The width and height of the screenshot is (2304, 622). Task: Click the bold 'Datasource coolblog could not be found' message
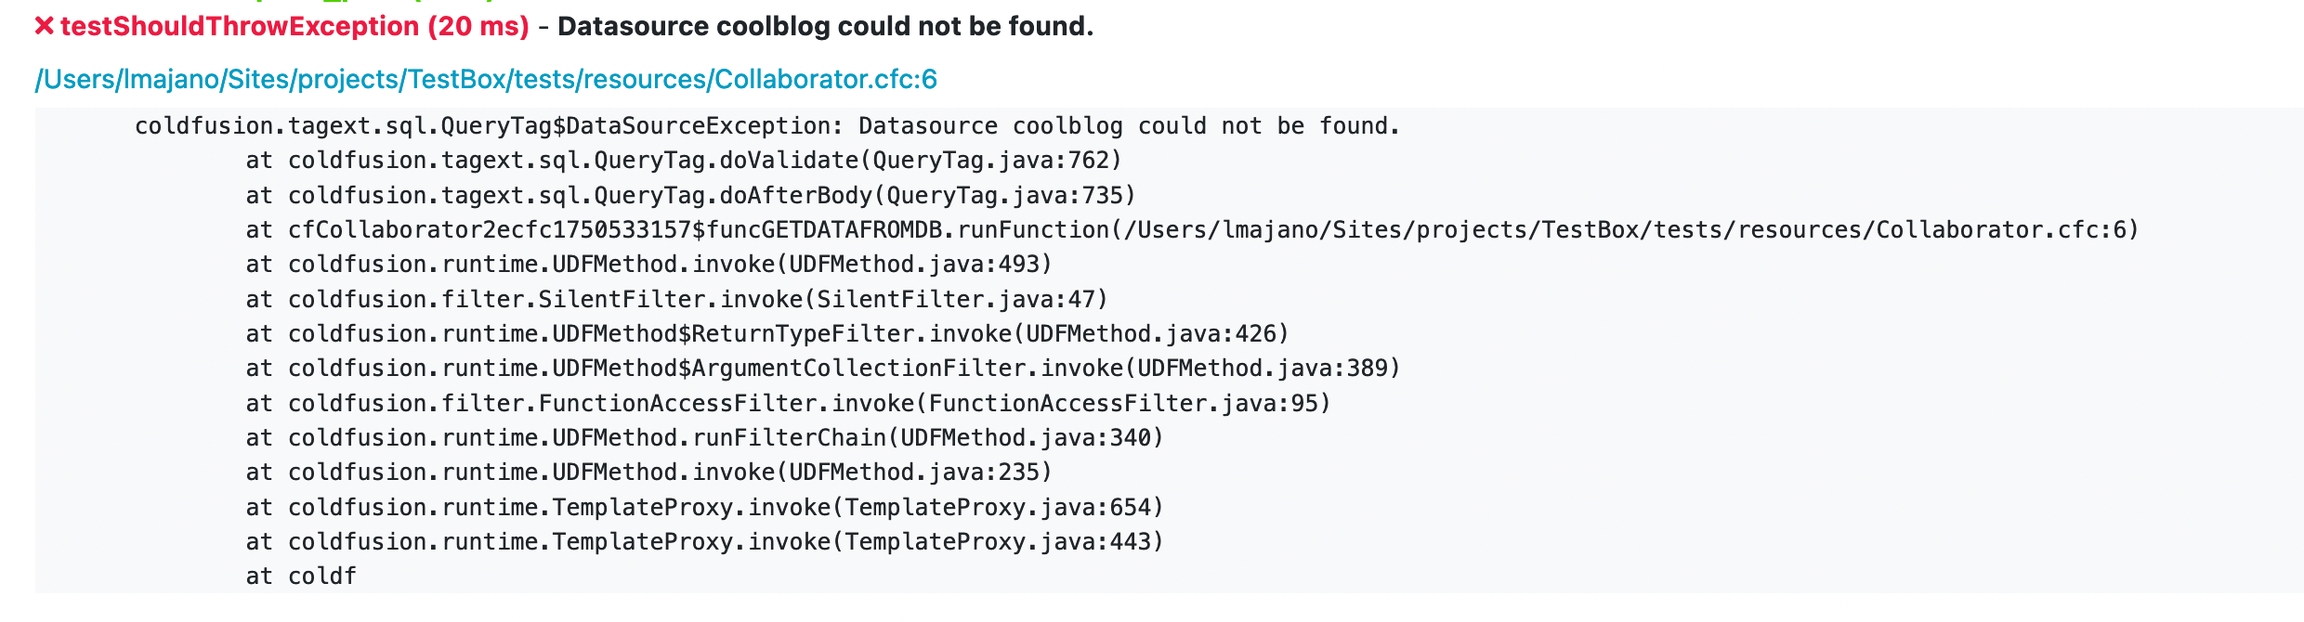825,26
